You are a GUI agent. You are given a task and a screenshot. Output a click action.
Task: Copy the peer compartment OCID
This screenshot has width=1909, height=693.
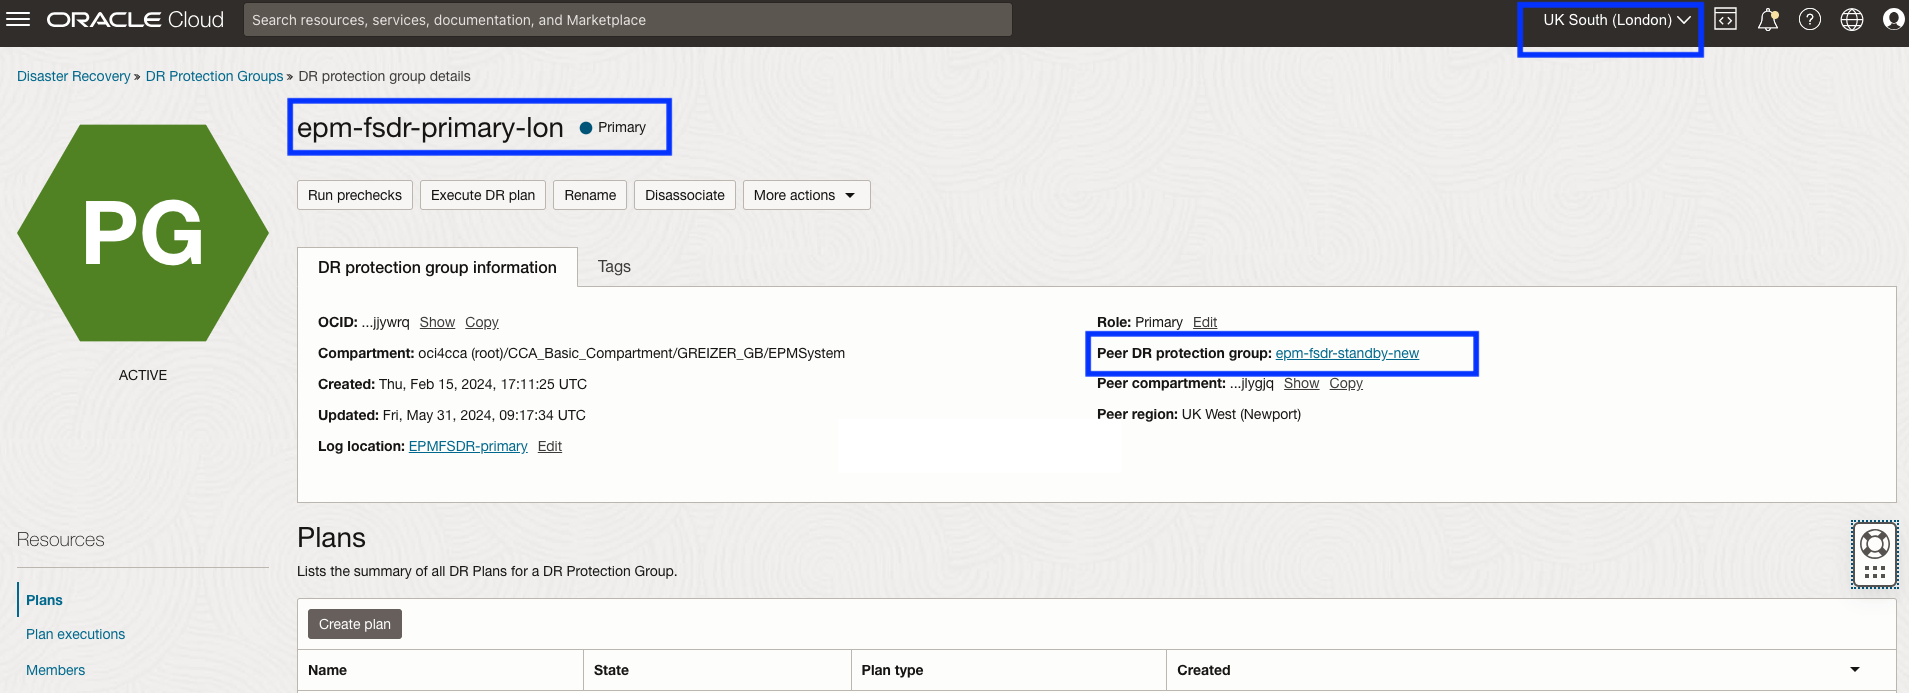(x=1346, y=383)
